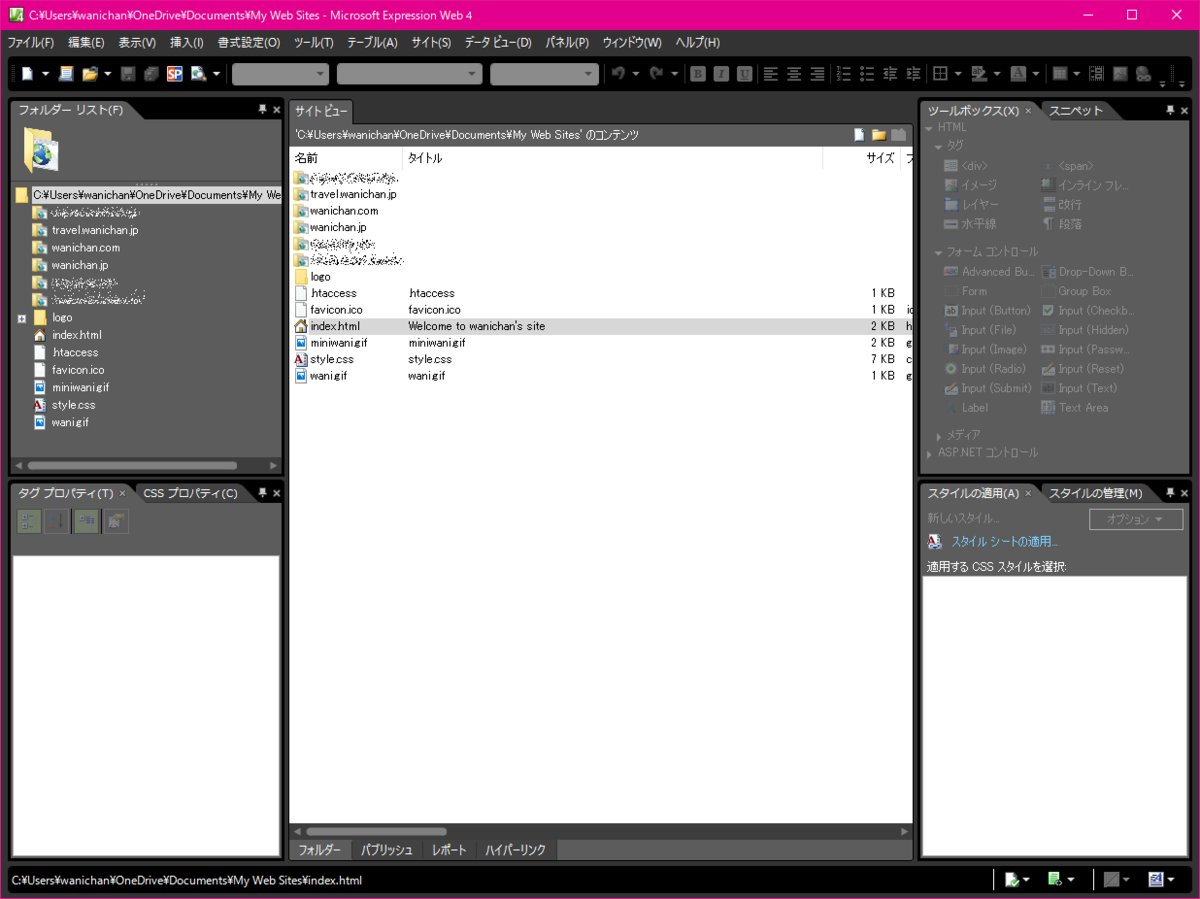Toggle categorized list view in Tag Properties
This screenshot has width=1200, height=899.
click(29, 521)
